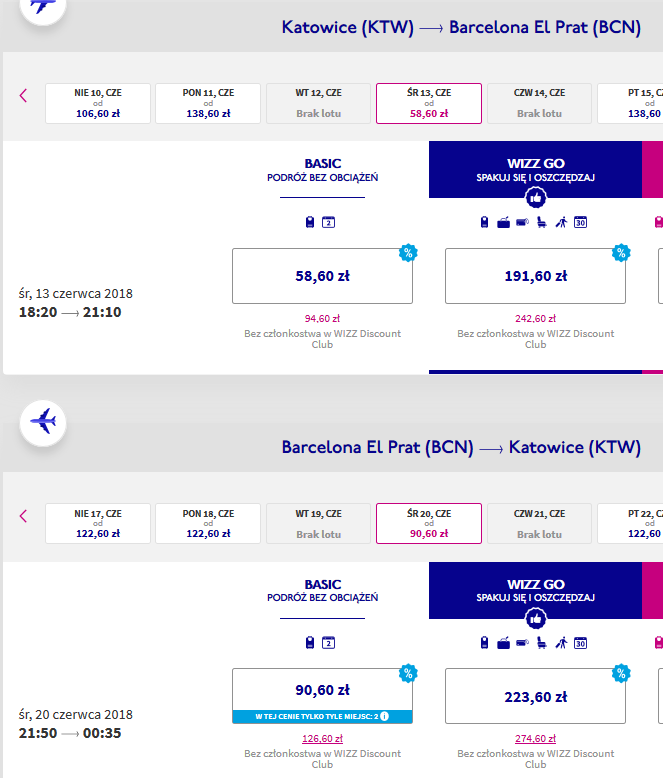Click thumbs-up icon on outbound WIZZ GO

(x=535, y=198)
